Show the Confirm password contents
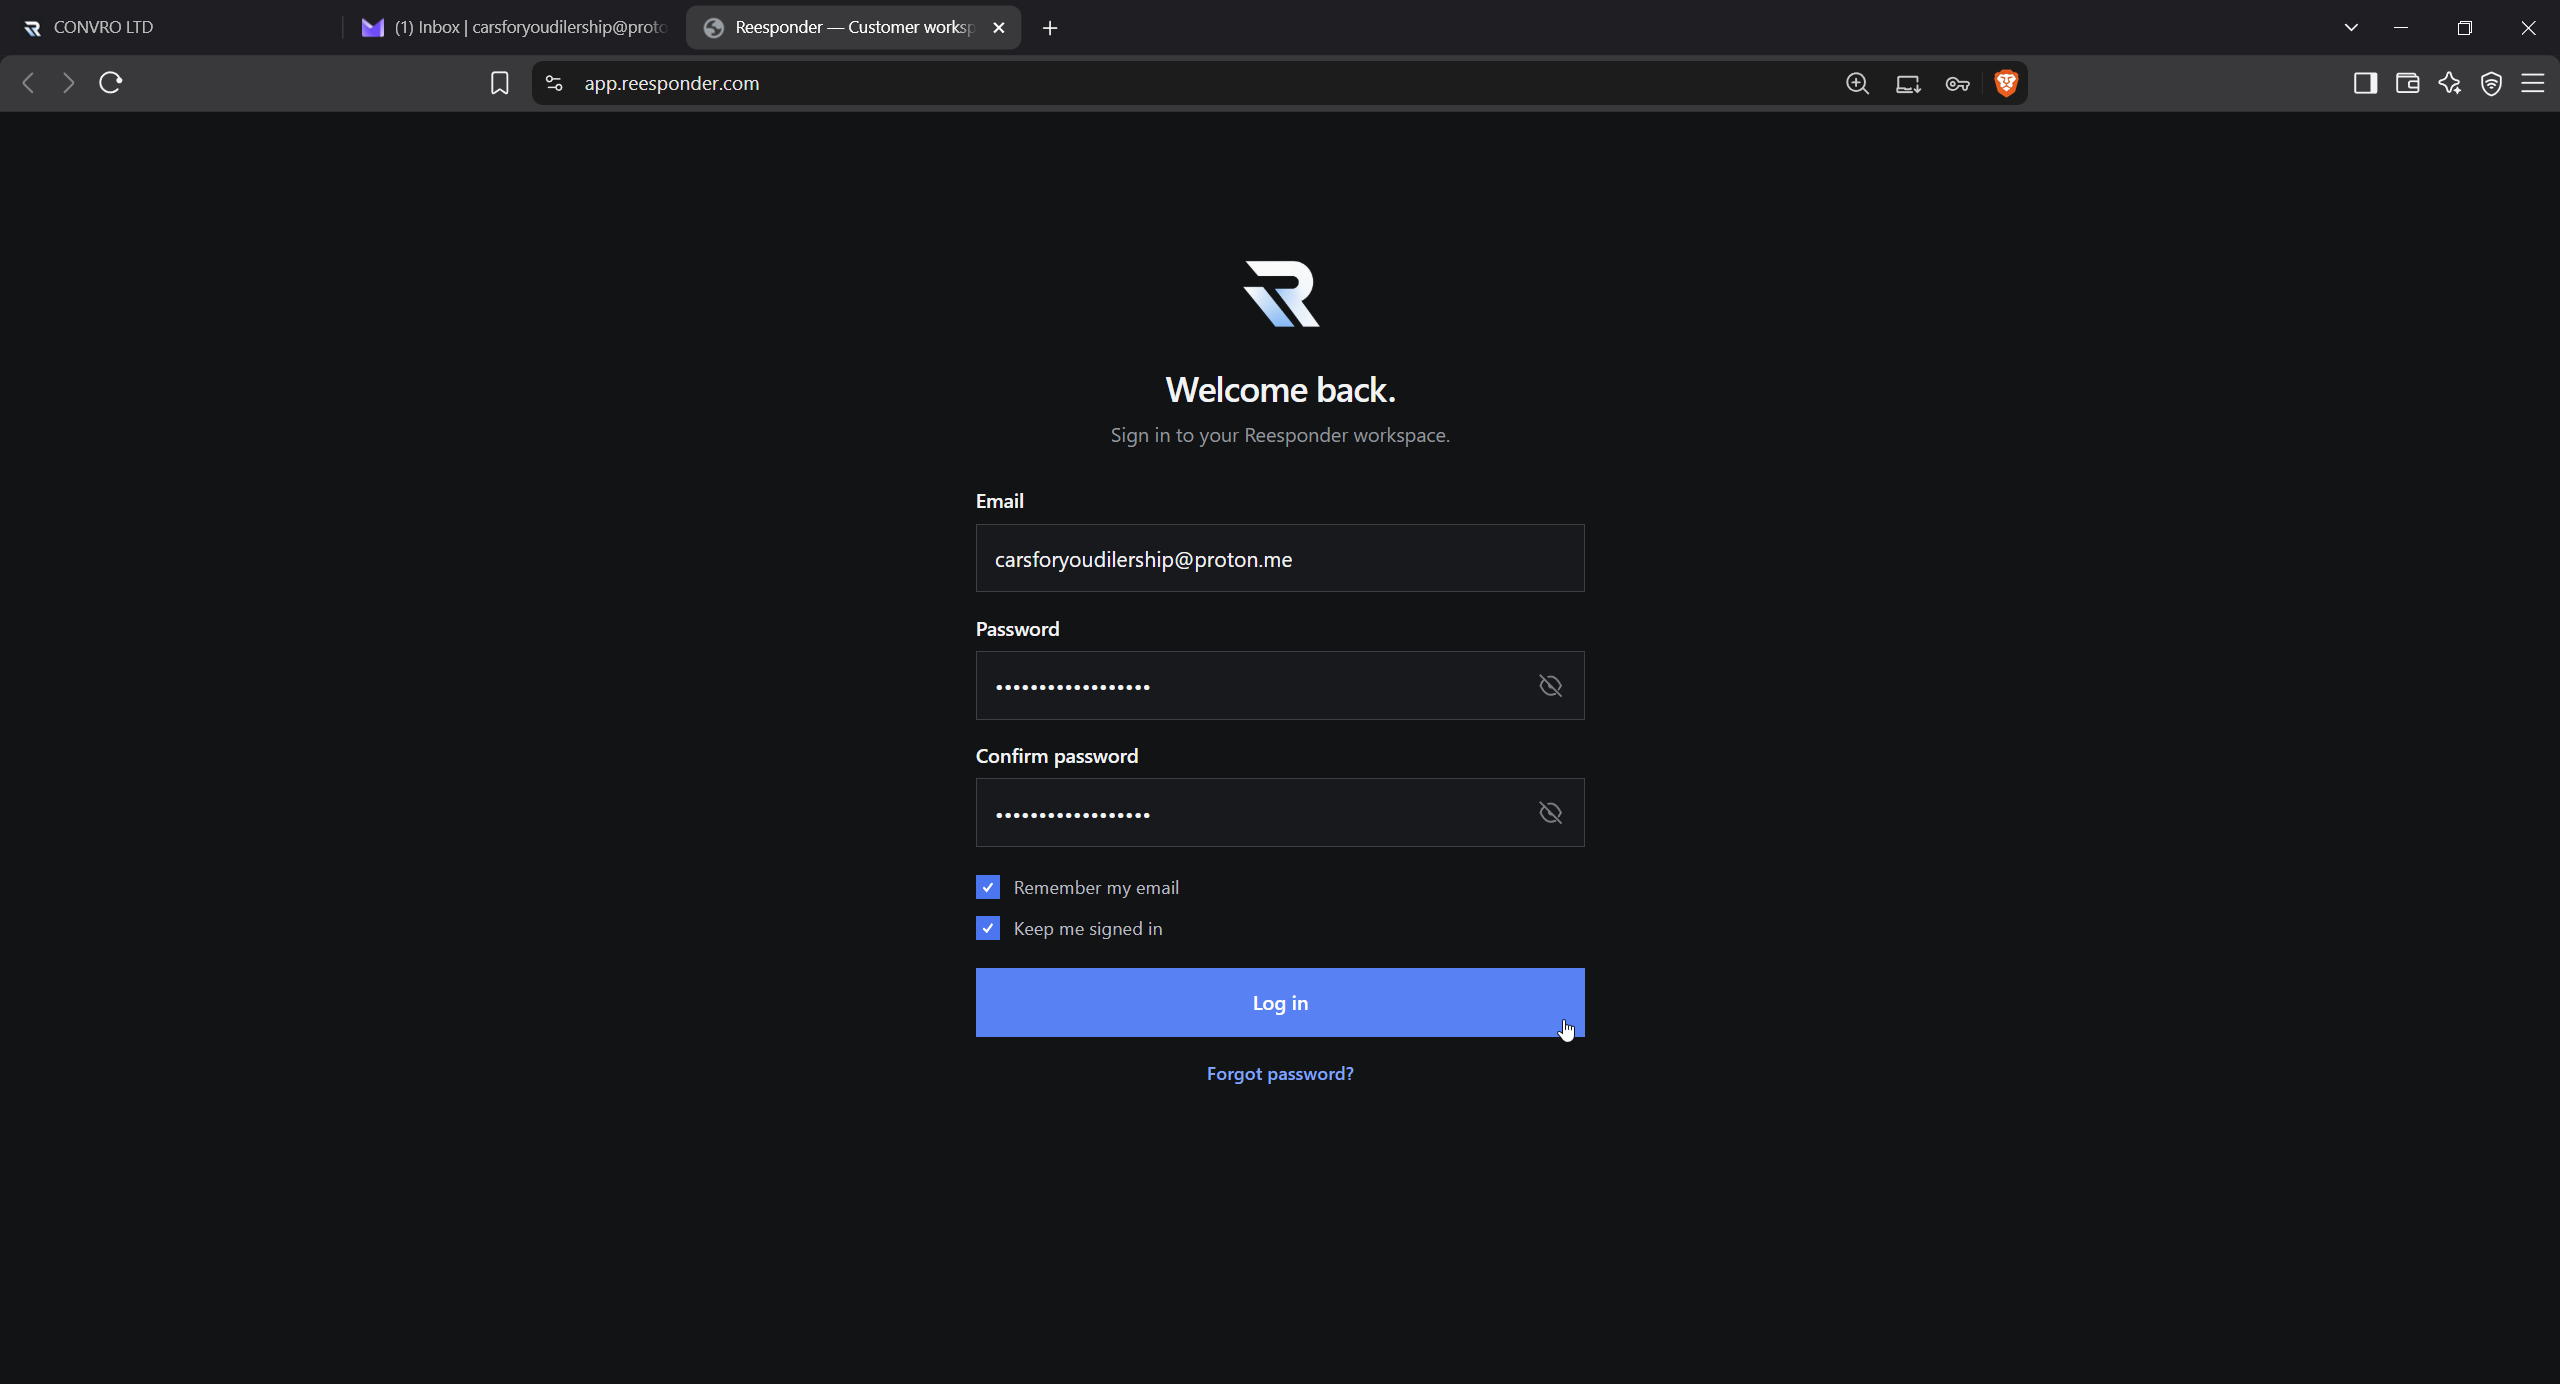The width and height of the screenshot is (2560, 1384). 1550,813
